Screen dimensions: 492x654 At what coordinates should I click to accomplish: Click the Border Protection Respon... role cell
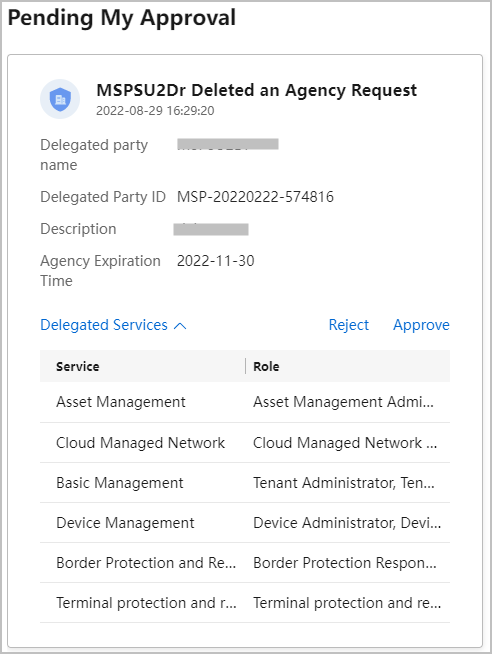345,563
